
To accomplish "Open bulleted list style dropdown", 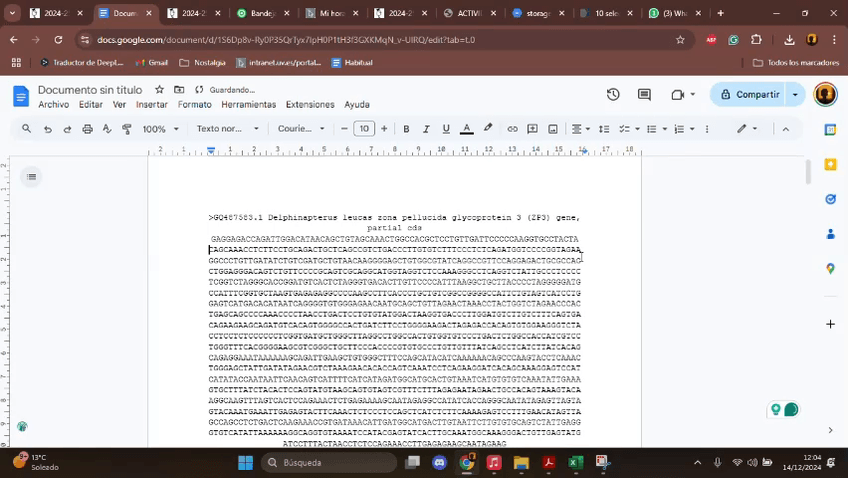I will click(665, 129).
